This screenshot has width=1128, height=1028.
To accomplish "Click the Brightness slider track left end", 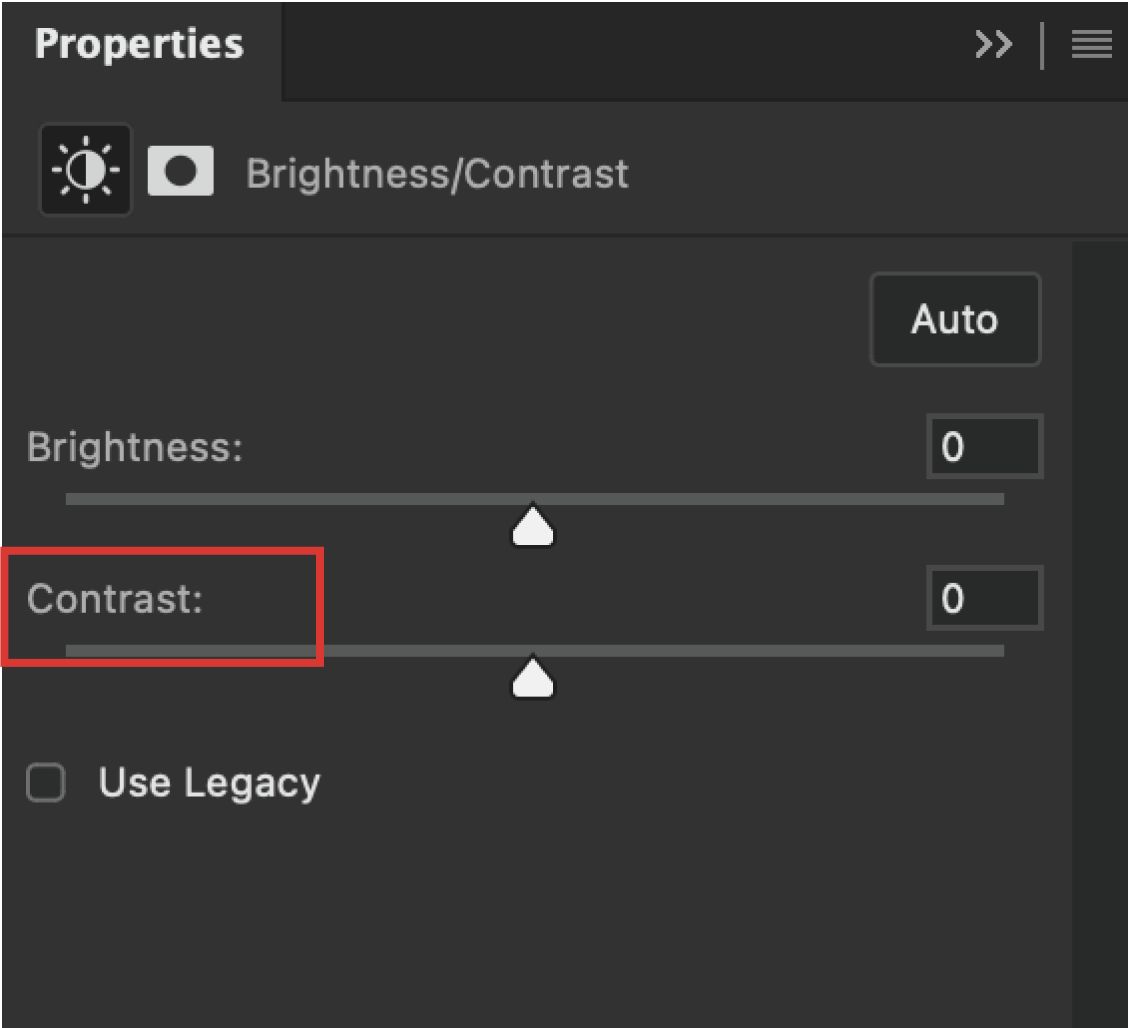I will click(x=74, y=499).
